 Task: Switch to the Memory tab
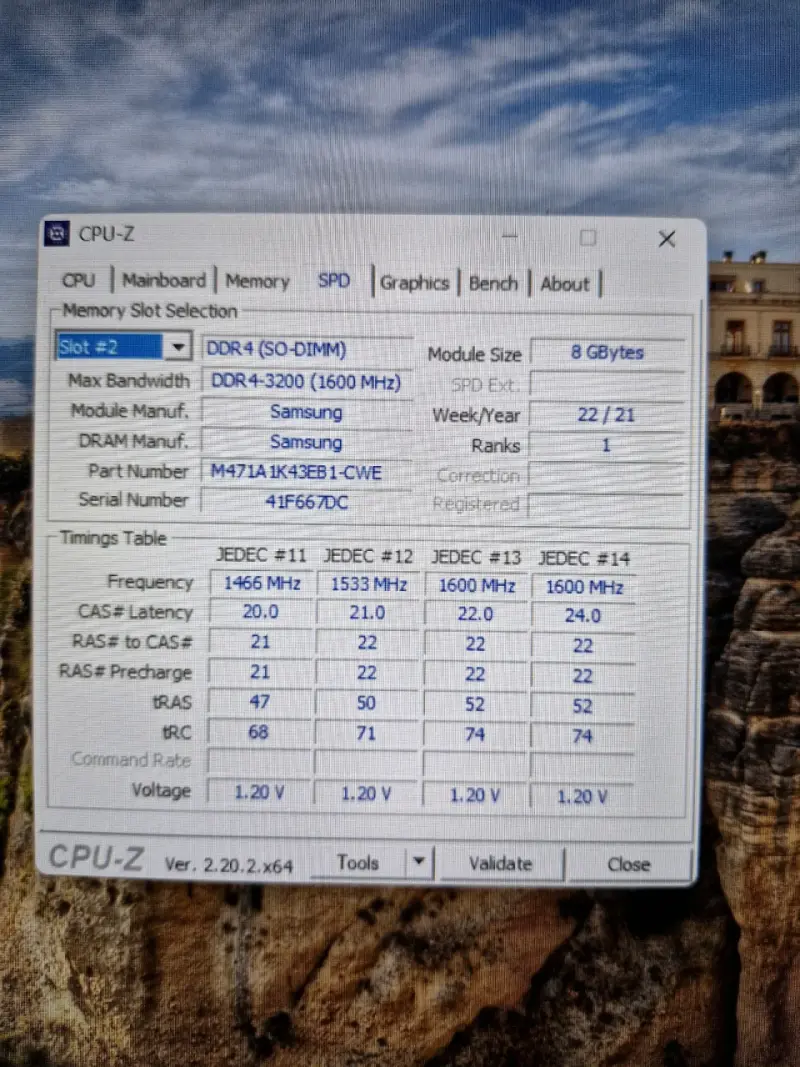coord(257,281)
